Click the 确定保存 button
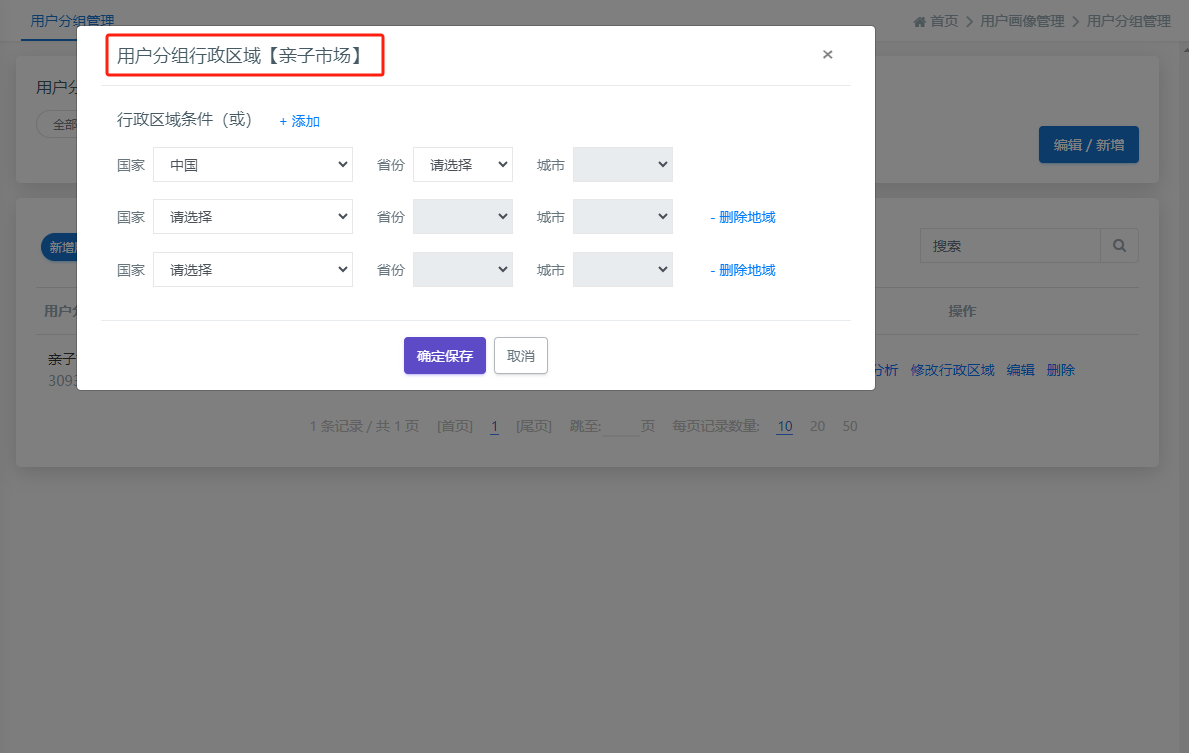The width and height of the screenshot is (1189, 753). 444,356
